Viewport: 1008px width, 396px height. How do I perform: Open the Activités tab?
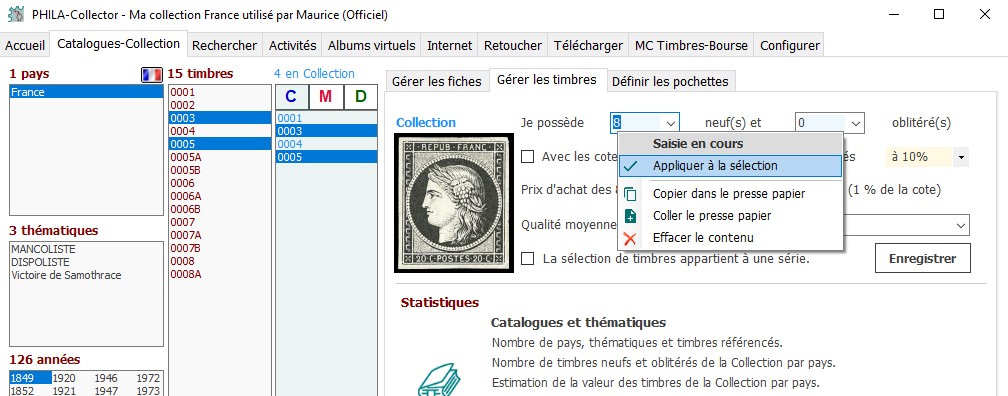point(292,46)
